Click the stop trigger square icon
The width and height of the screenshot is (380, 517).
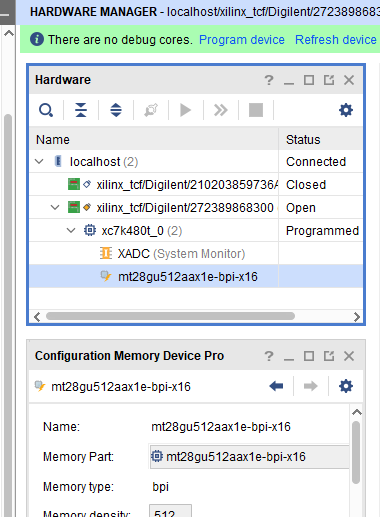256,110
